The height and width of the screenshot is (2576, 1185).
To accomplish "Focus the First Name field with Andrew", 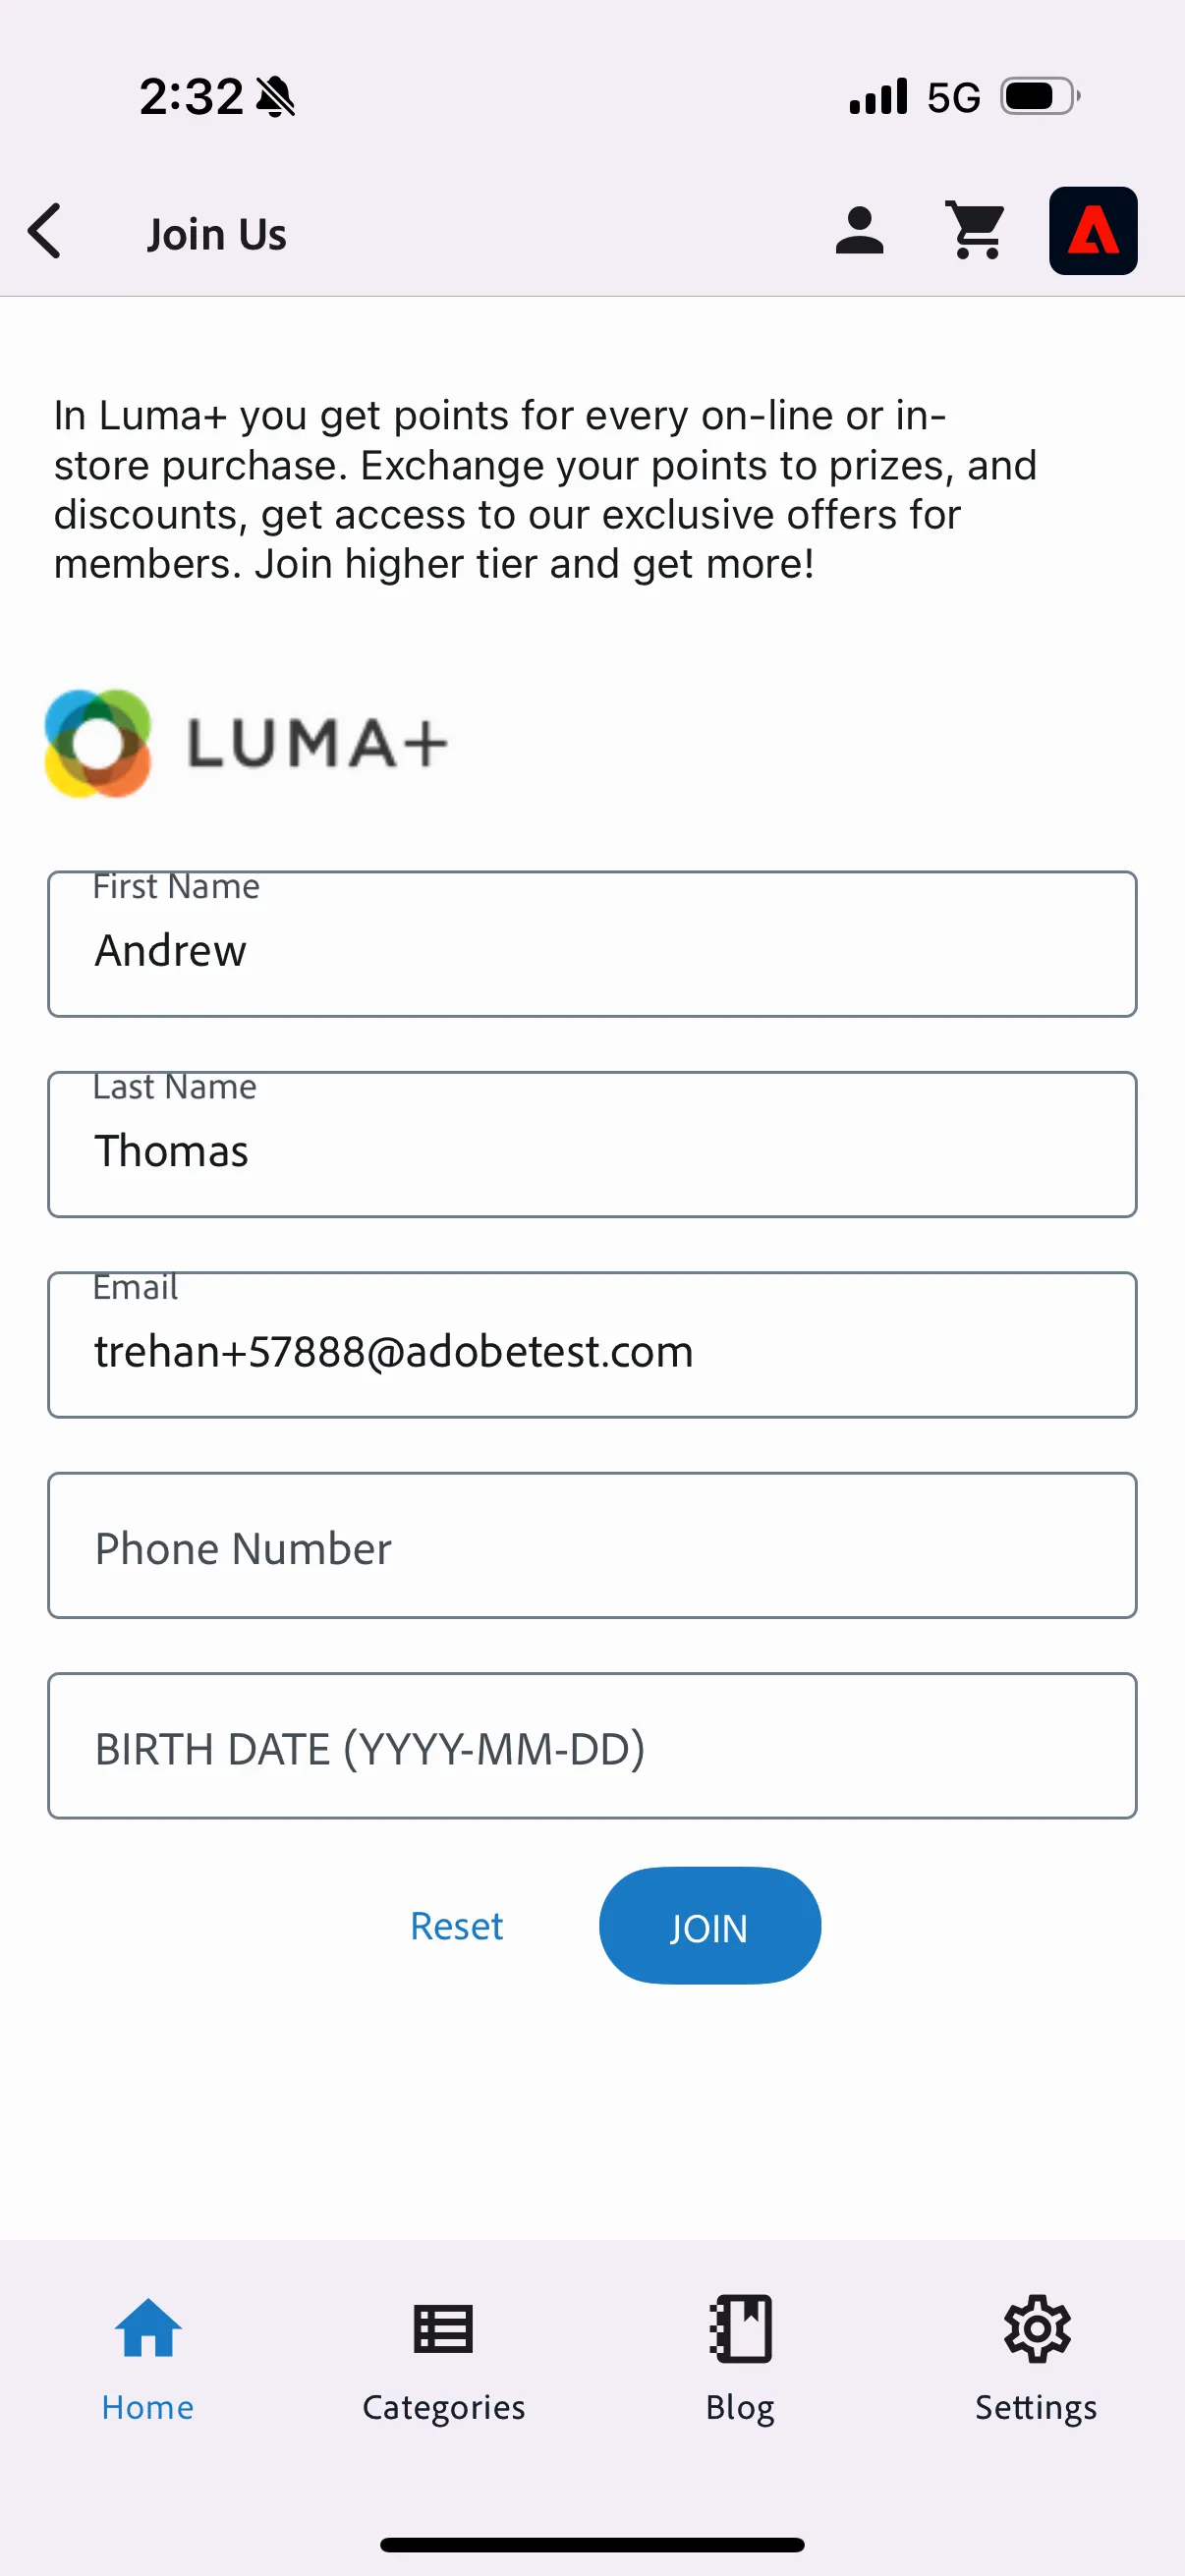I will pos(592,944).
